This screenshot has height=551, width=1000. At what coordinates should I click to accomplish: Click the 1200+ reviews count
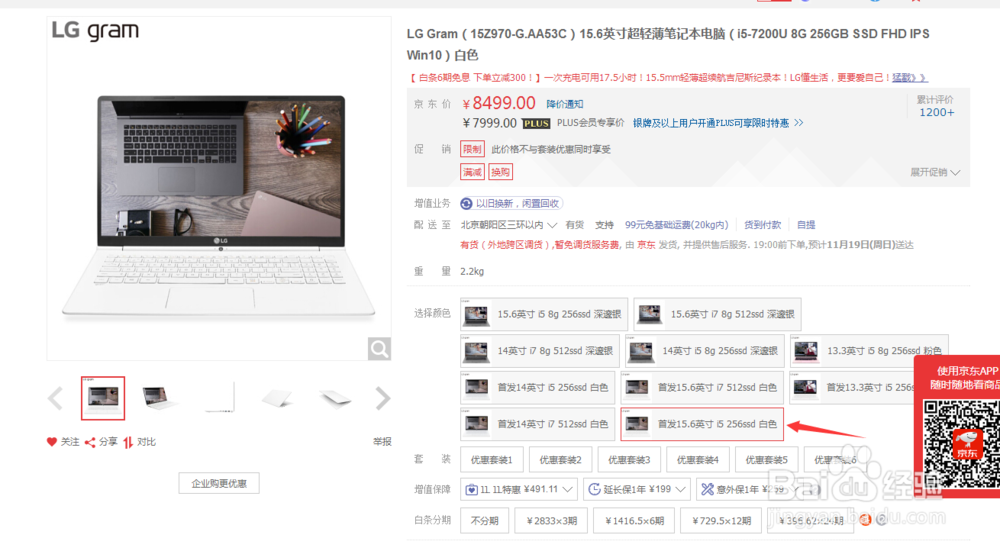(x=936, y=112)
